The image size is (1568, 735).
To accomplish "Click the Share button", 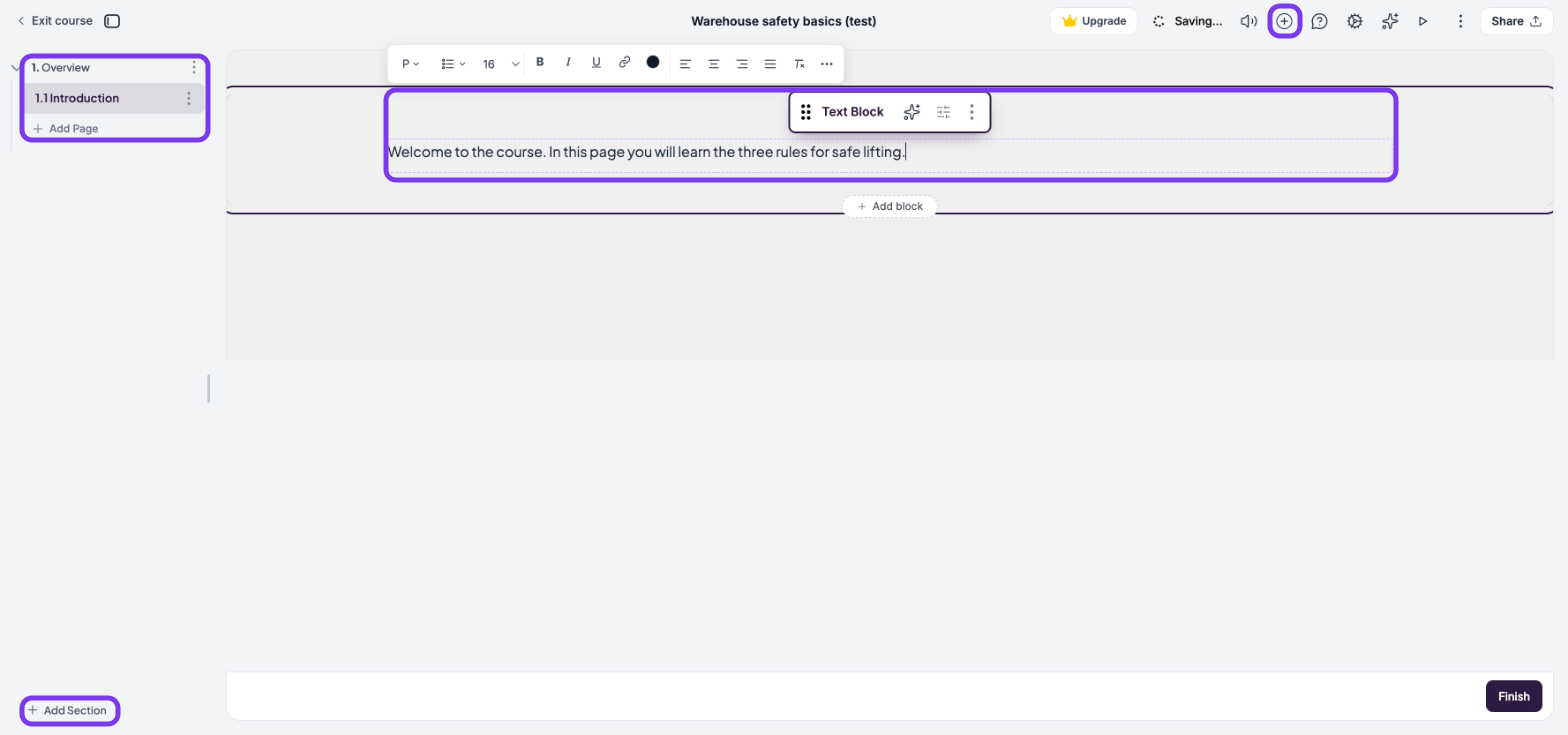I will coord(1516,21).
